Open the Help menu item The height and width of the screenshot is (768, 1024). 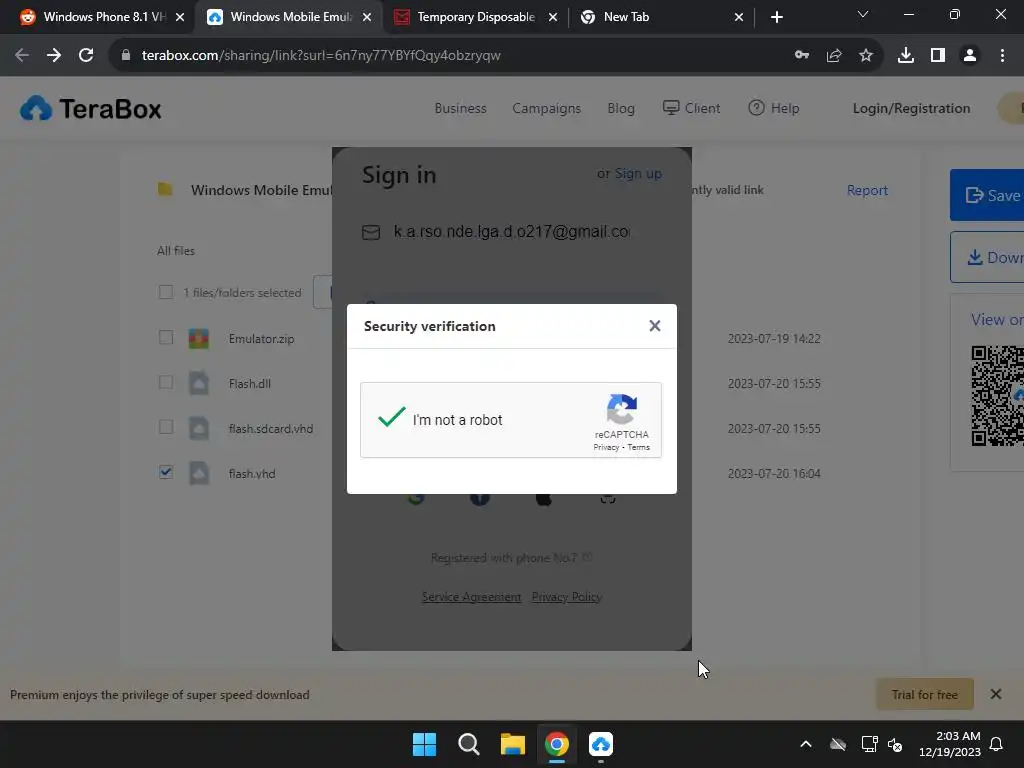774,108
